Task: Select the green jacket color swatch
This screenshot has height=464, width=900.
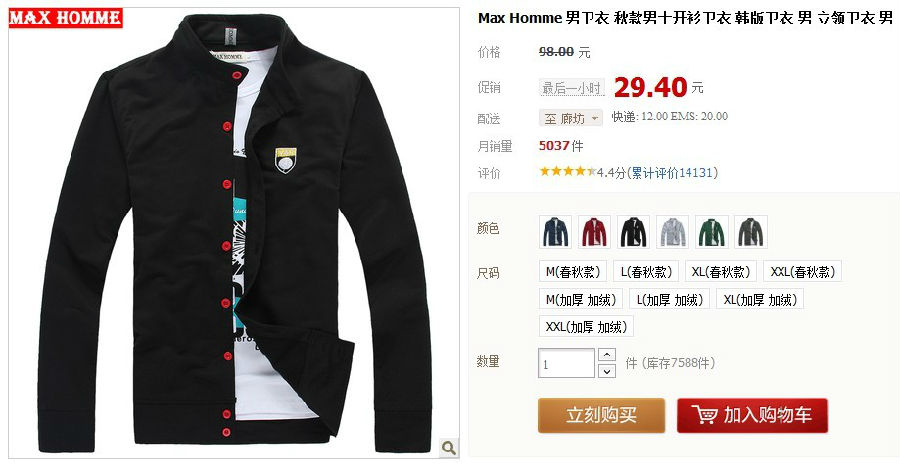Action: point(712,232)
